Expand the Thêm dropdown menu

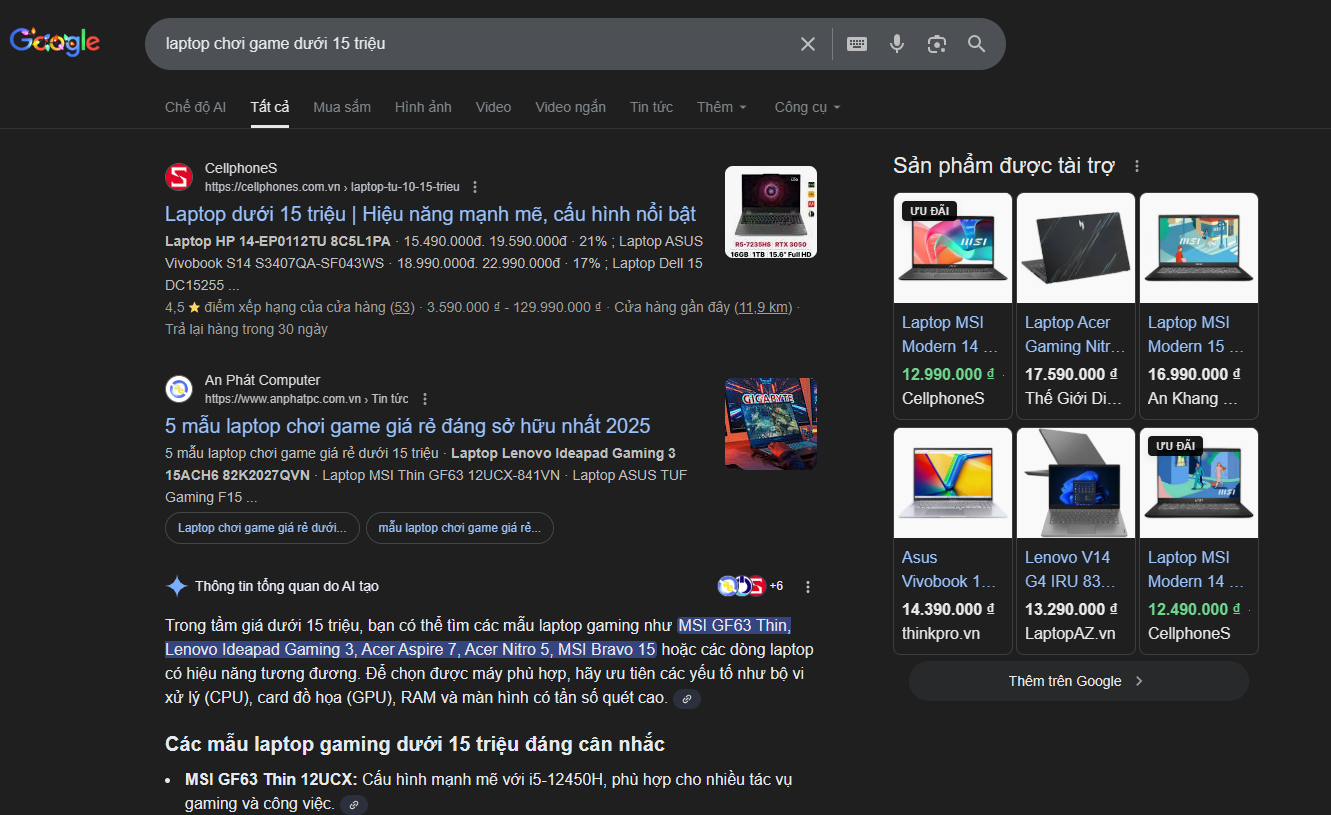pyautogui.click(x=722, y=107)
